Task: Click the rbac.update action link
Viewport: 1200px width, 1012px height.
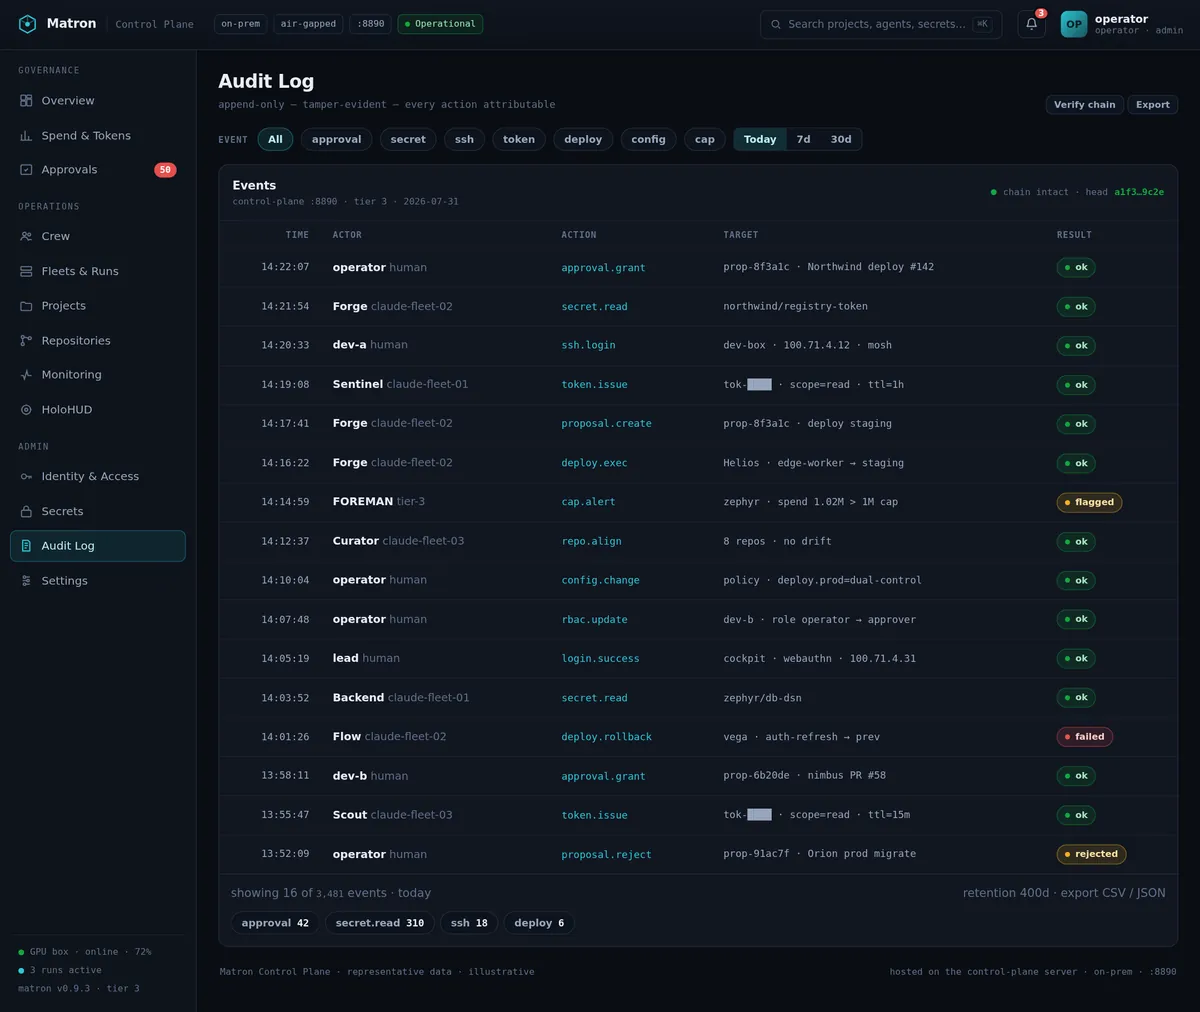Action: tap(594, 620)
